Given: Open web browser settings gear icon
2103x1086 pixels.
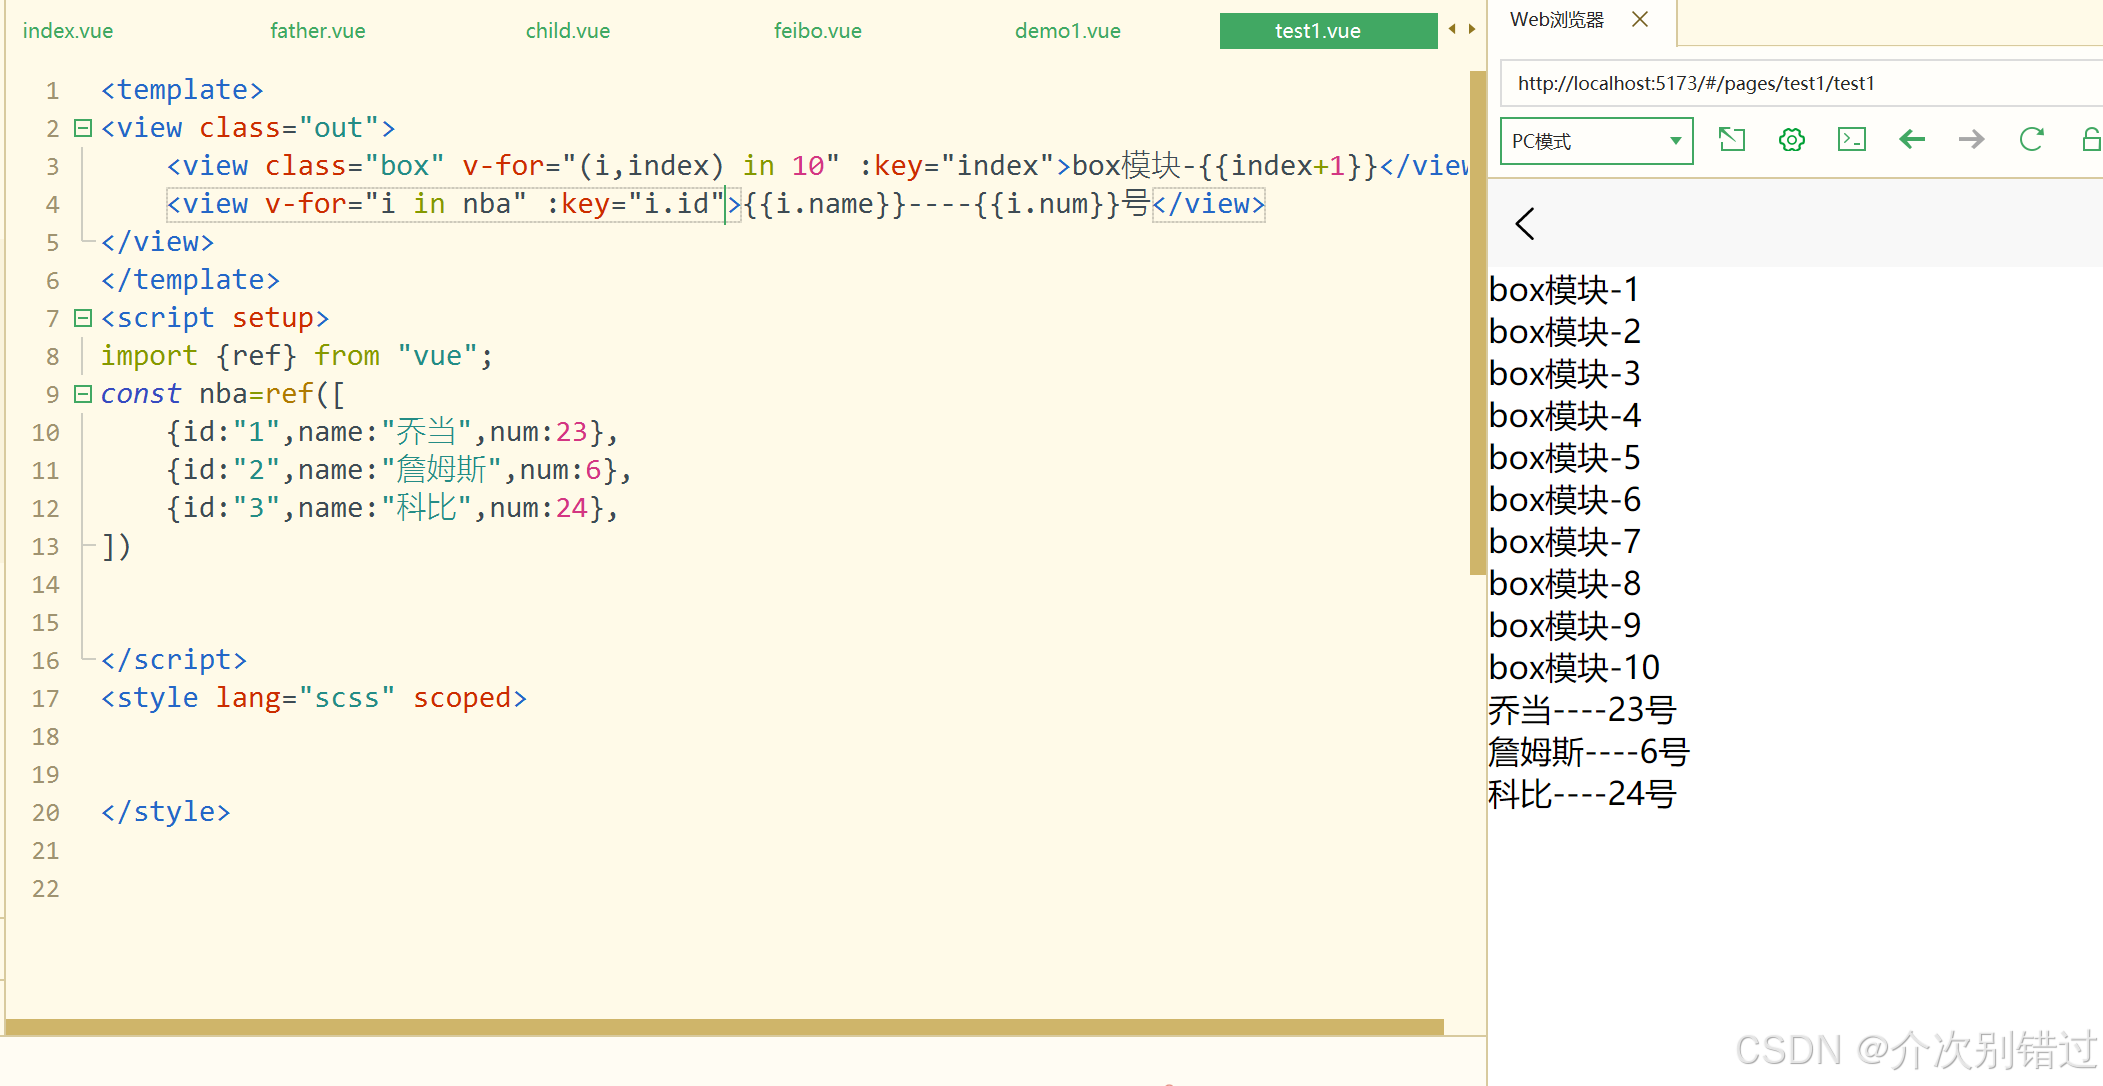Looking at the screenshot, I should click(x=1791, y=140).
